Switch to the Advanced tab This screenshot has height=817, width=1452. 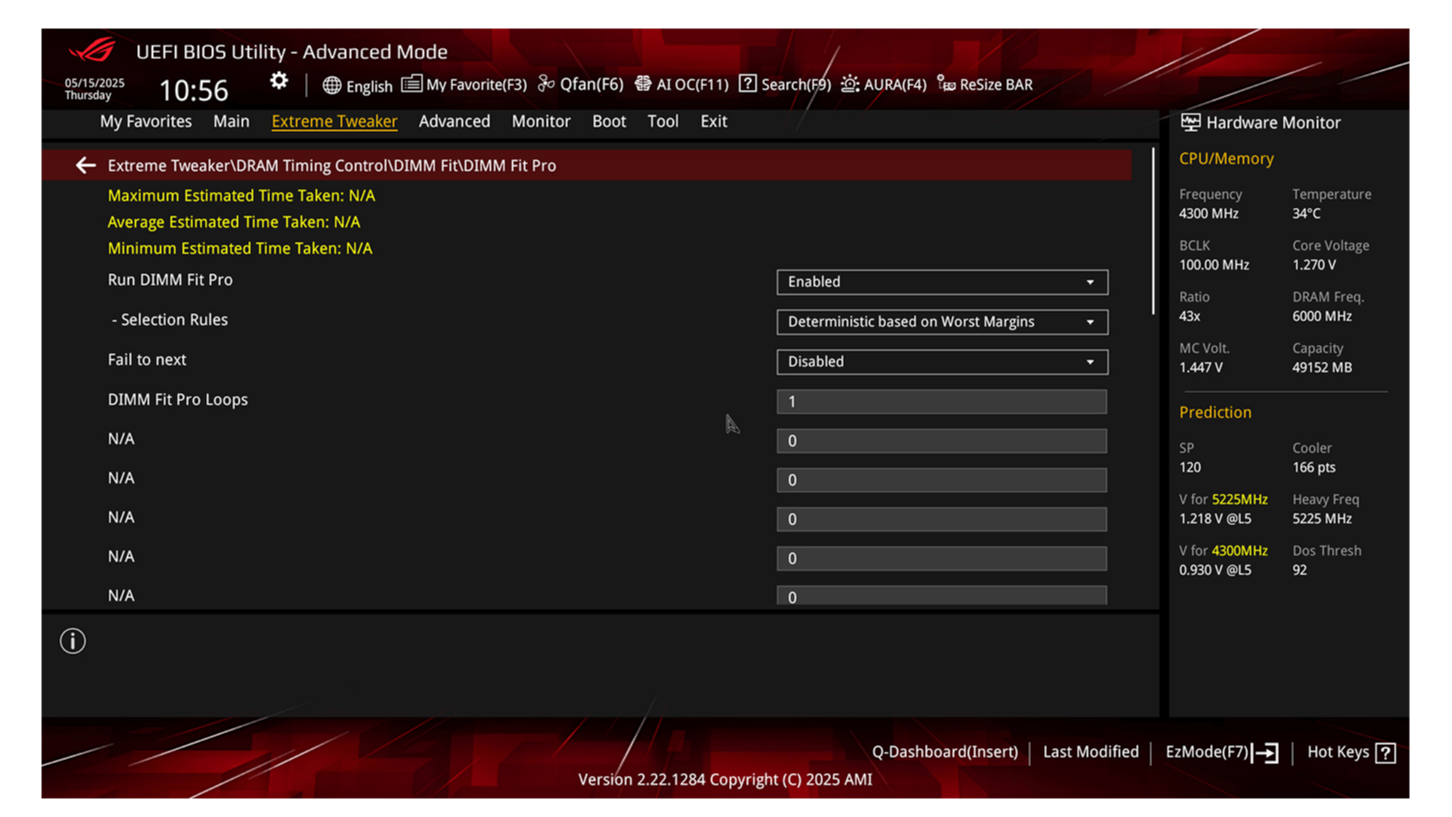click(x=454, y=121)
